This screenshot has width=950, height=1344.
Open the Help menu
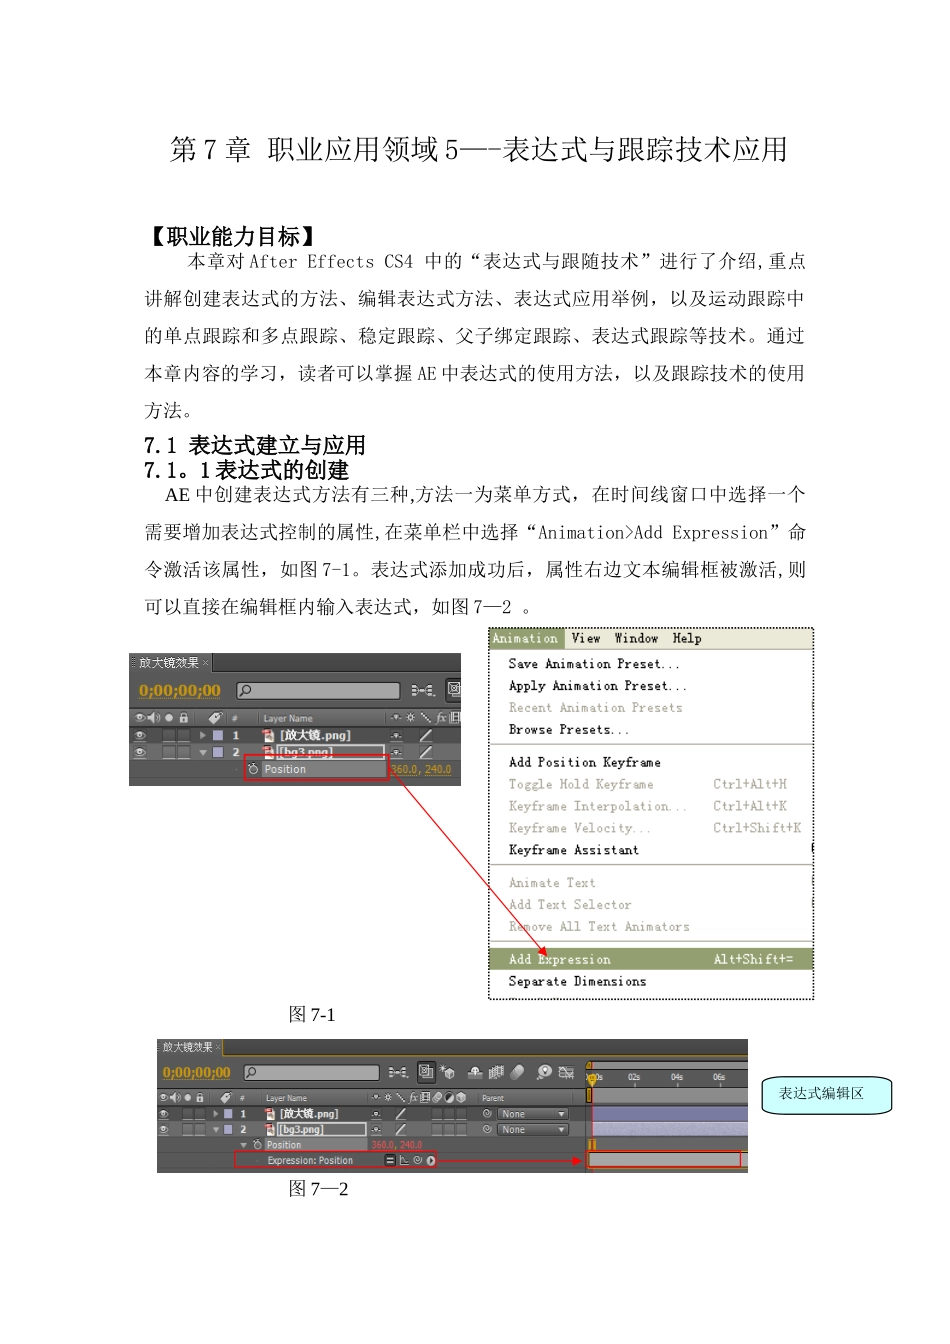pos(687,638)
